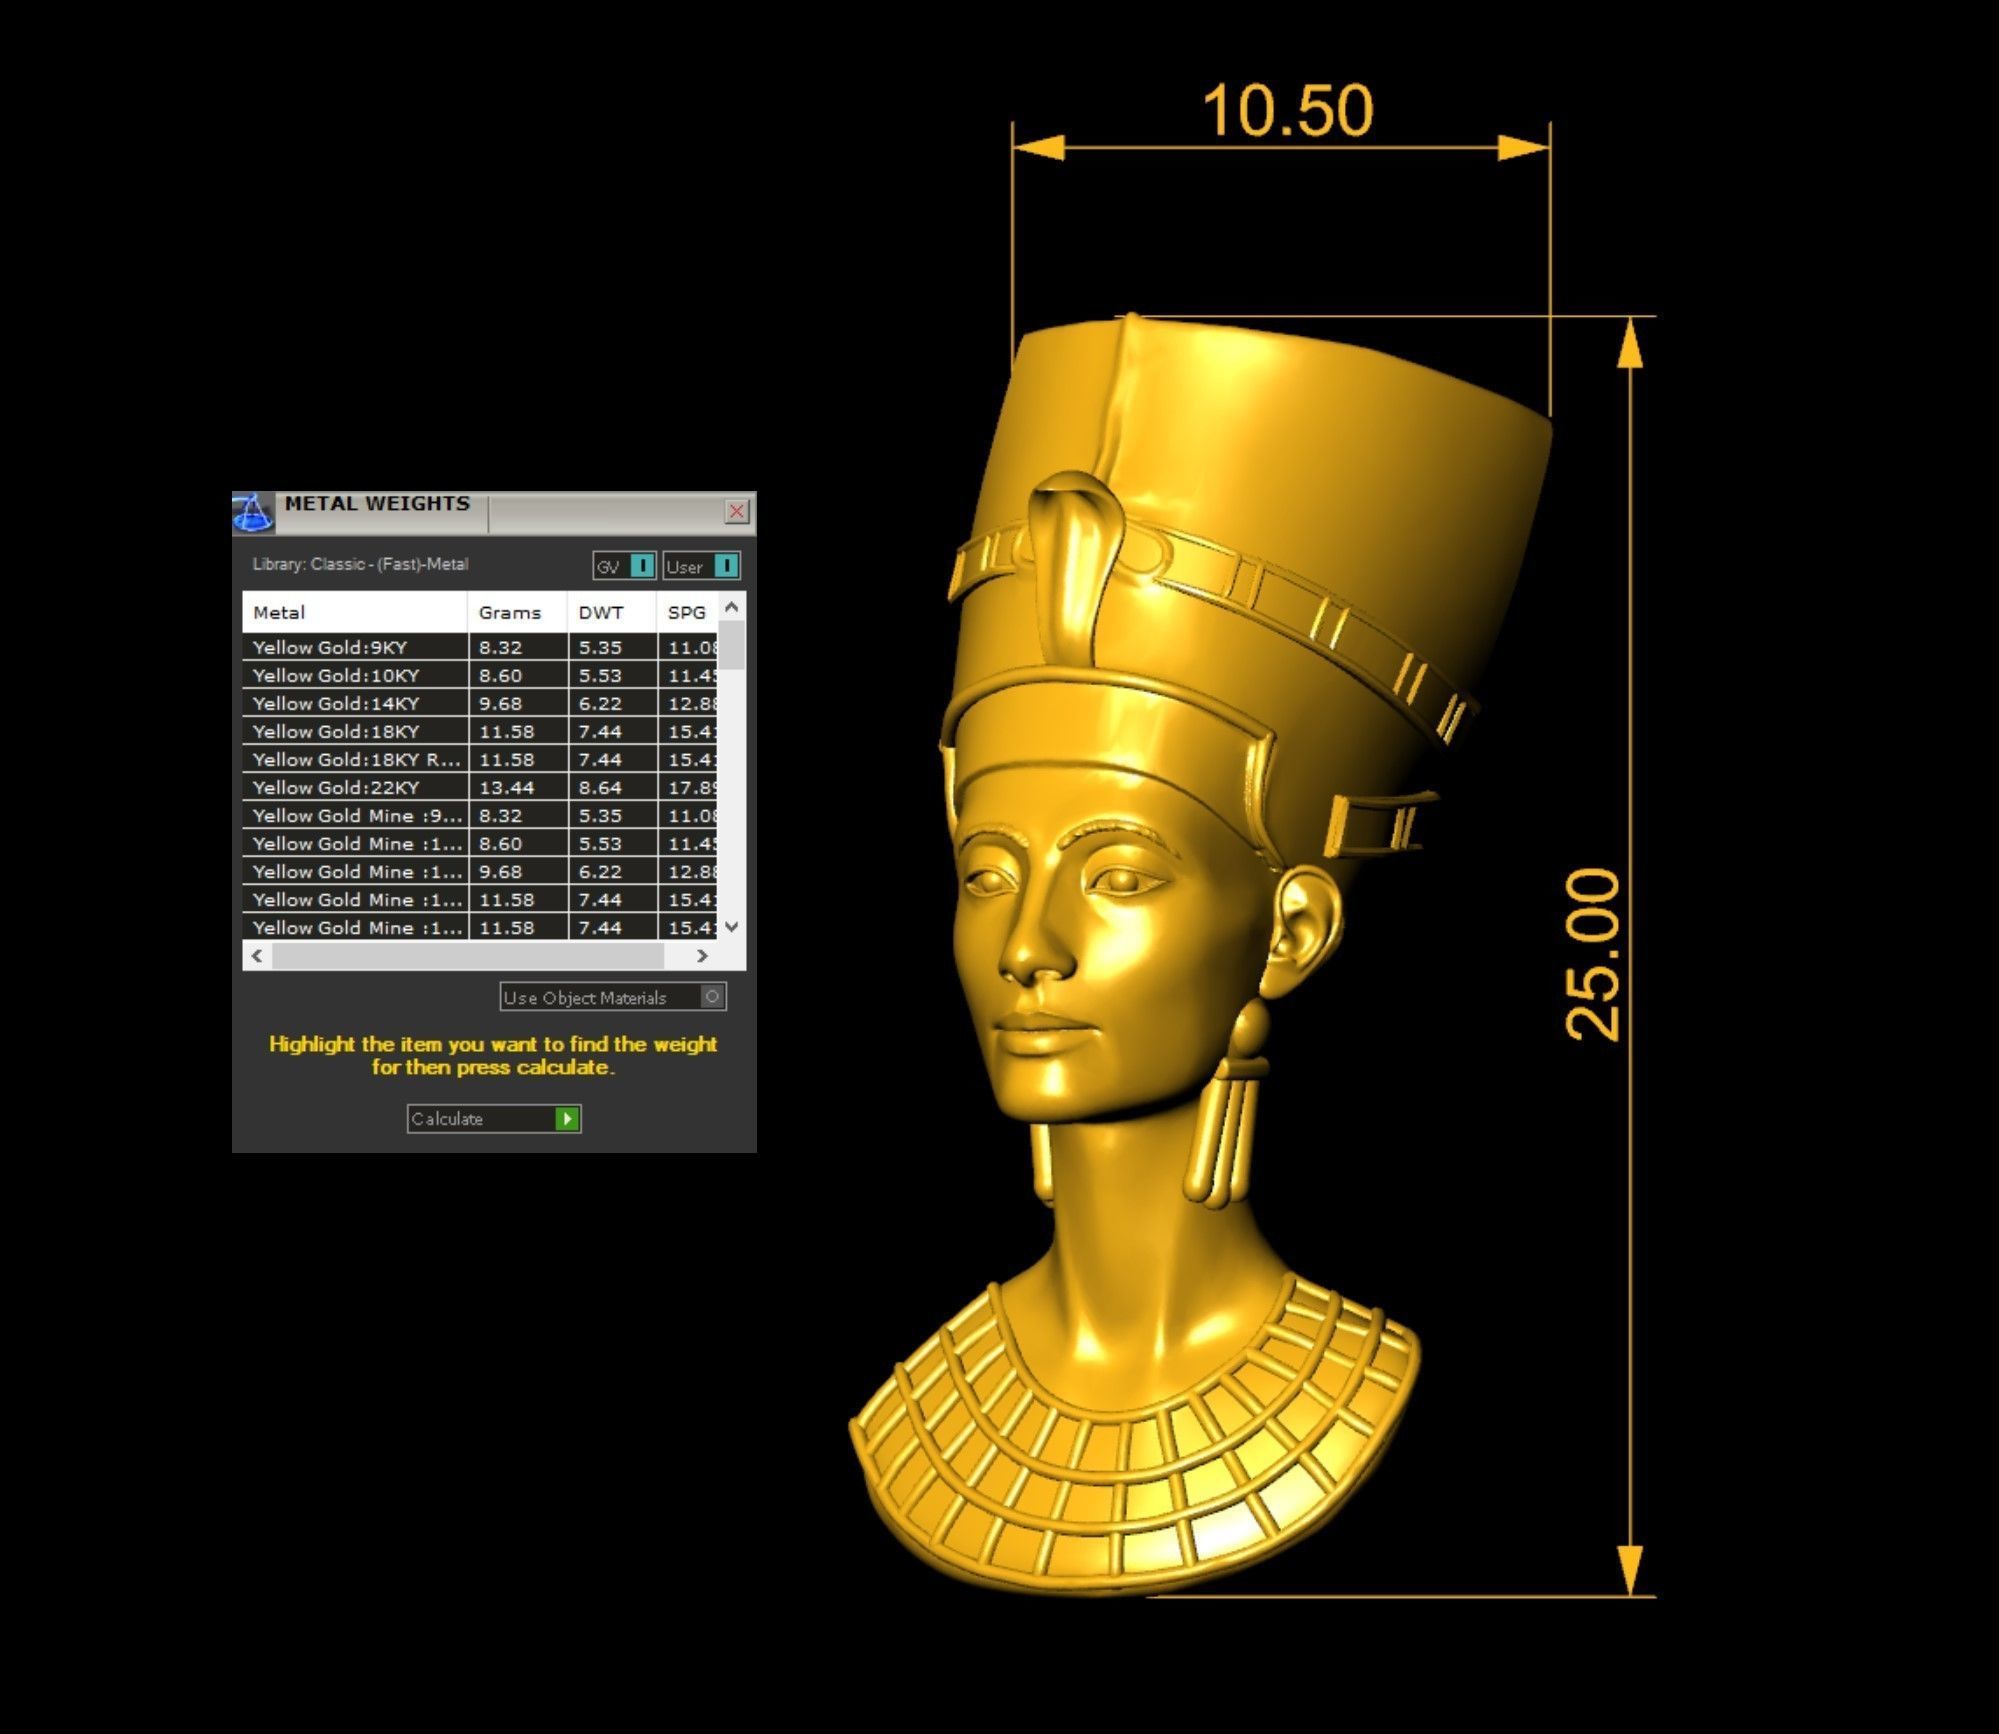The width and height of the screenshot is (1999, 1734).
Task: Click the 8.64 DWT value
Action: pyautogui.click(x=600, y=787)
